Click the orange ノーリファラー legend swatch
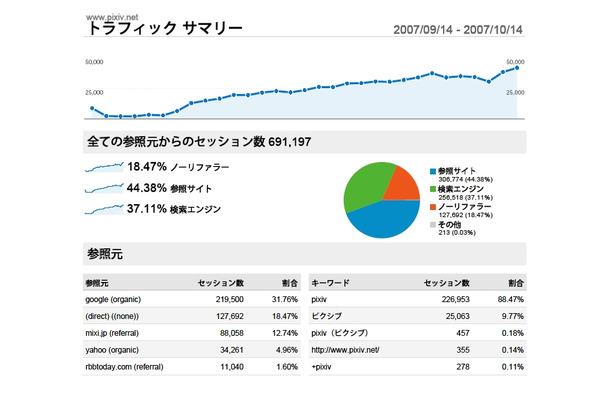Image resolution: width=610 pixels, height=400 pixels. [x=433, y=207]
